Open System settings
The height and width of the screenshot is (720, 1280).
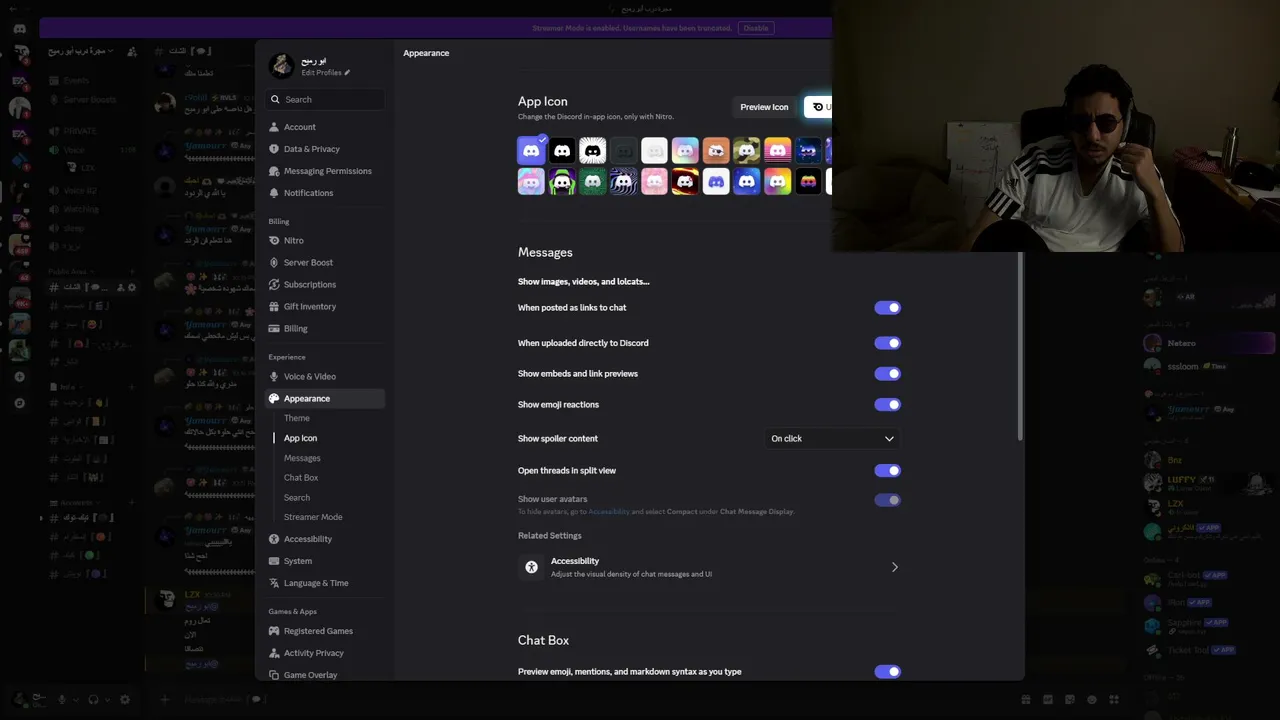click(325, 561)
